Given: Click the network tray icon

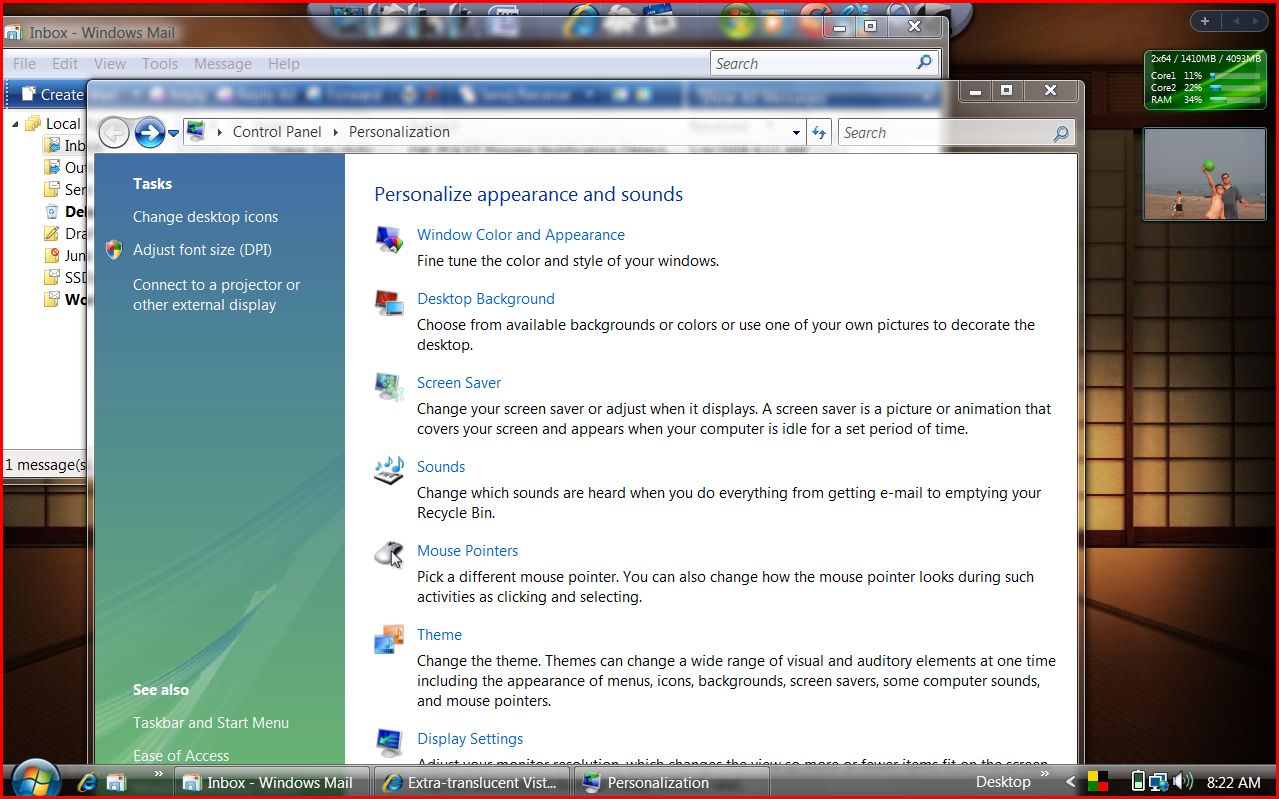Looking at the screenshot, I should point(1160,782).
